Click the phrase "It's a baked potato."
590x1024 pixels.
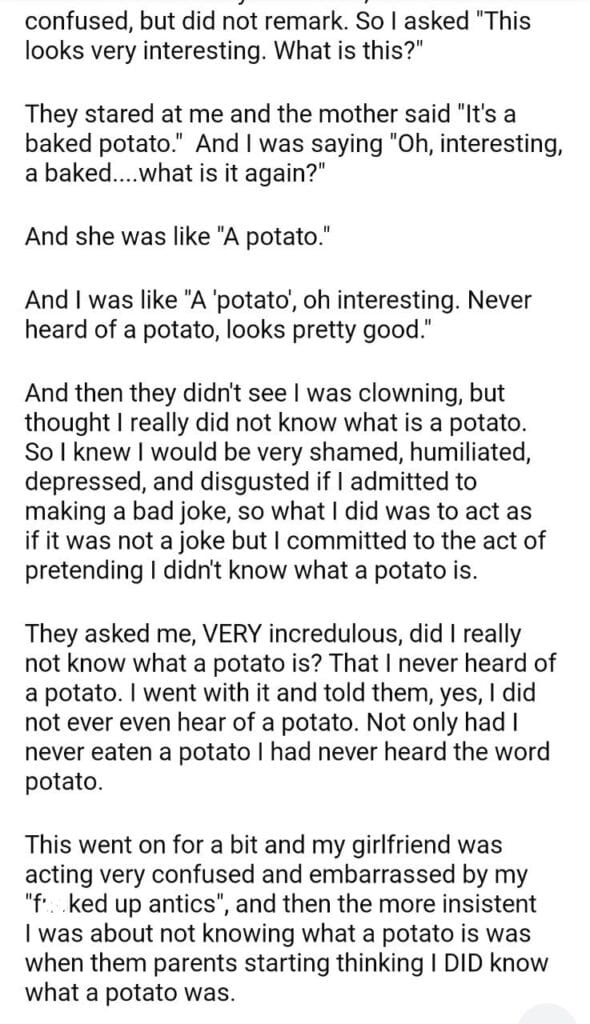(270, 129)
